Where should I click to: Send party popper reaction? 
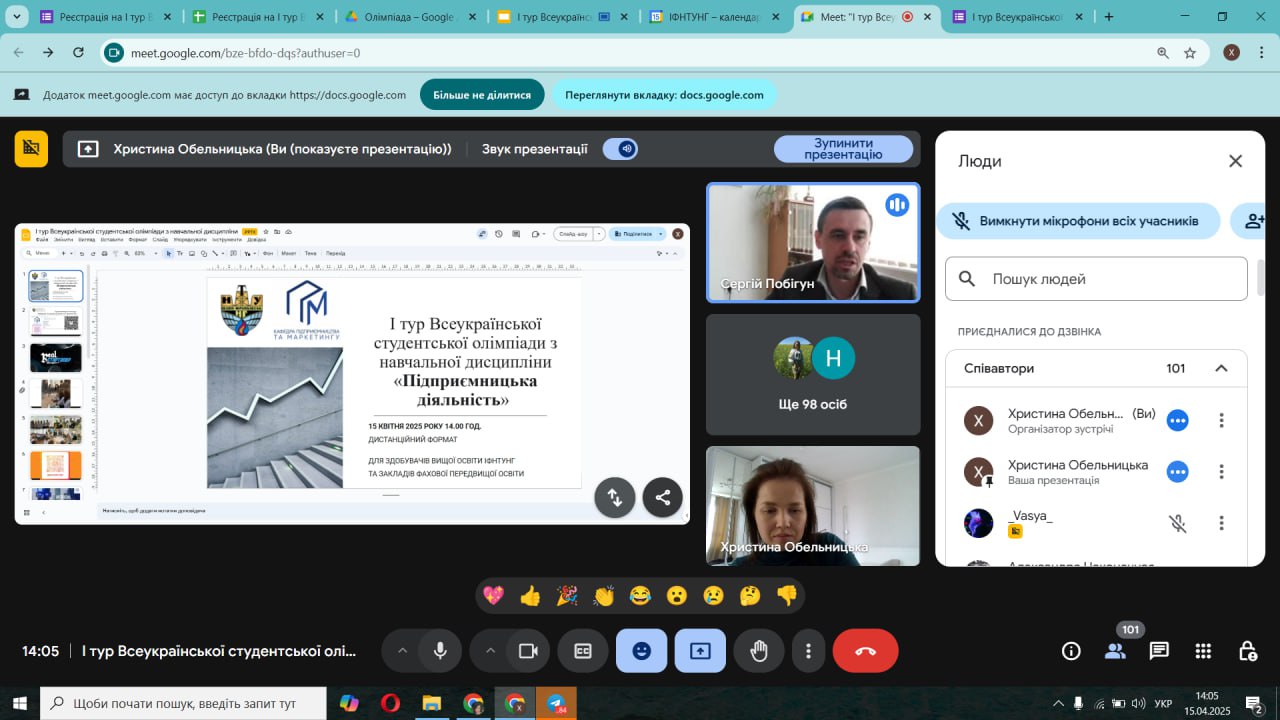[x=567, y=596]
